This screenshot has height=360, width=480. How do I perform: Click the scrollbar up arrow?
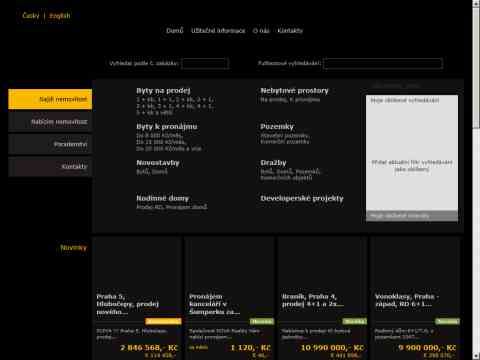[x=476, y=3]
